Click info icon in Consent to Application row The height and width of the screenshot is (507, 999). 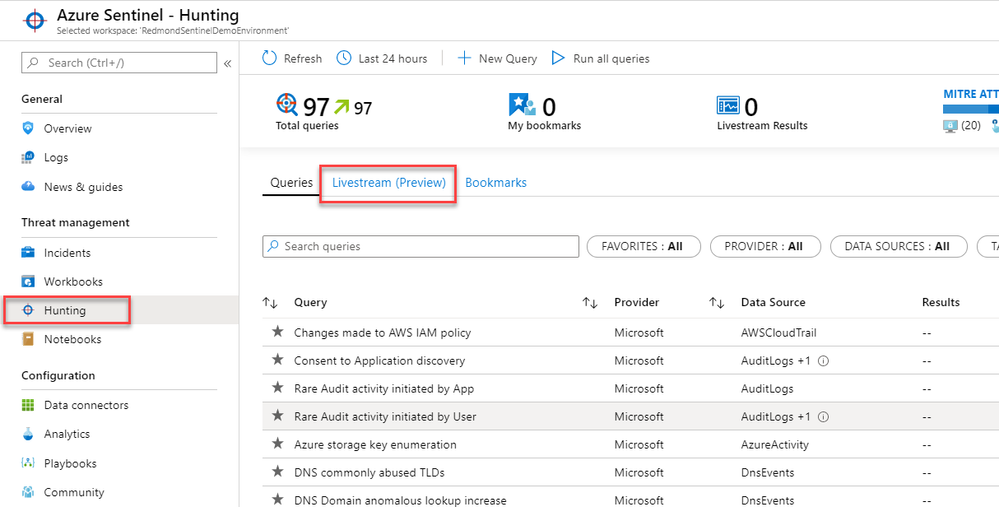tap(823, 361)
